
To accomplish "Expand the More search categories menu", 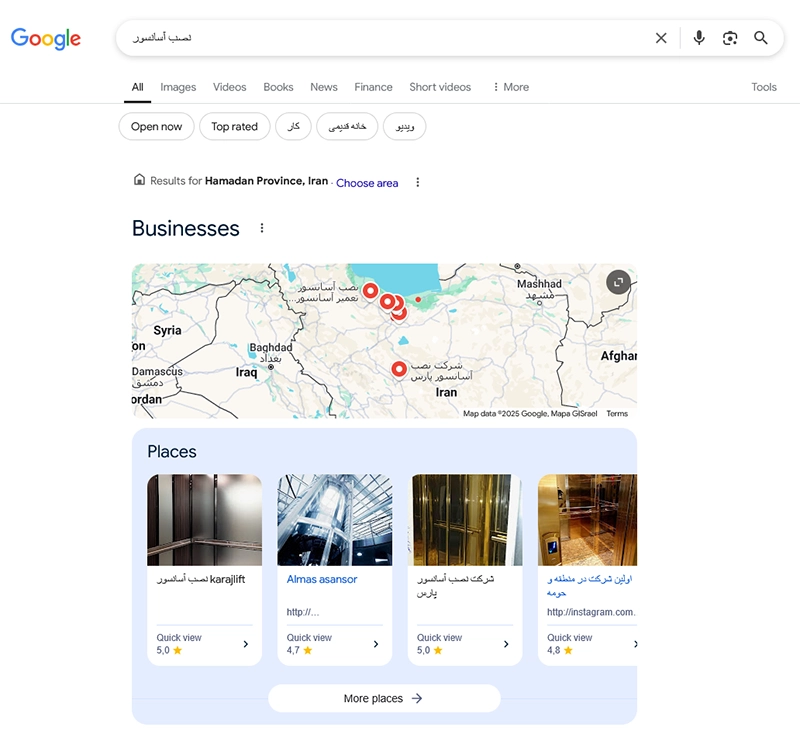I will pos(511,87).
